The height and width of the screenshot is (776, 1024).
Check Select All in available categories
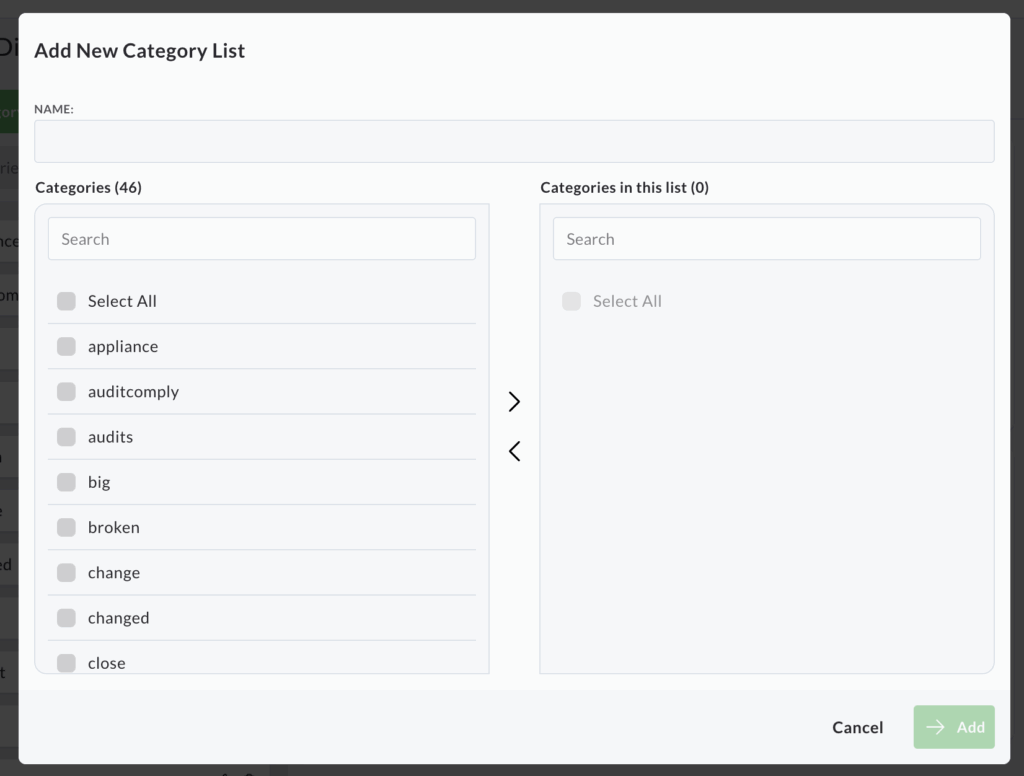pos(67,301)
